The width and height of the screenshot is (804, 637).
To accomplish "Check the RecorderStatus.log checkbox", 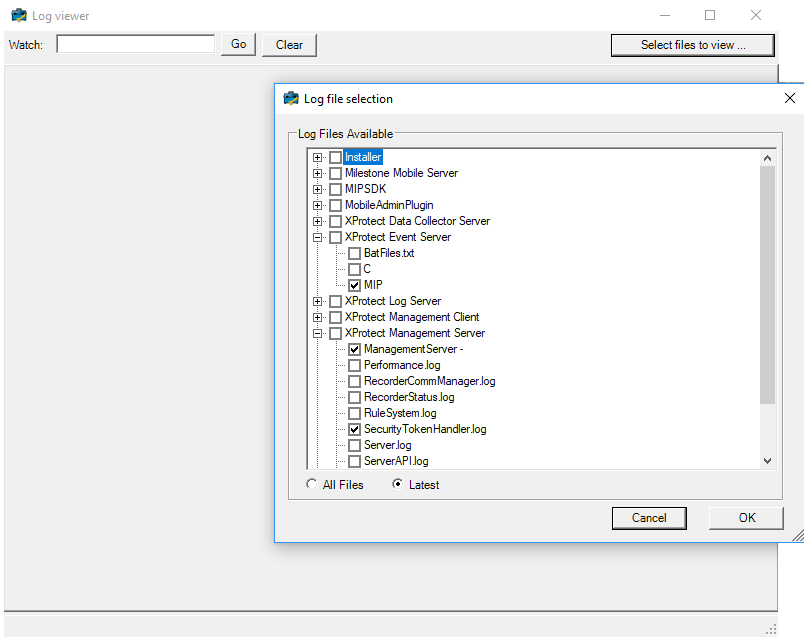I will pos(354,397).
